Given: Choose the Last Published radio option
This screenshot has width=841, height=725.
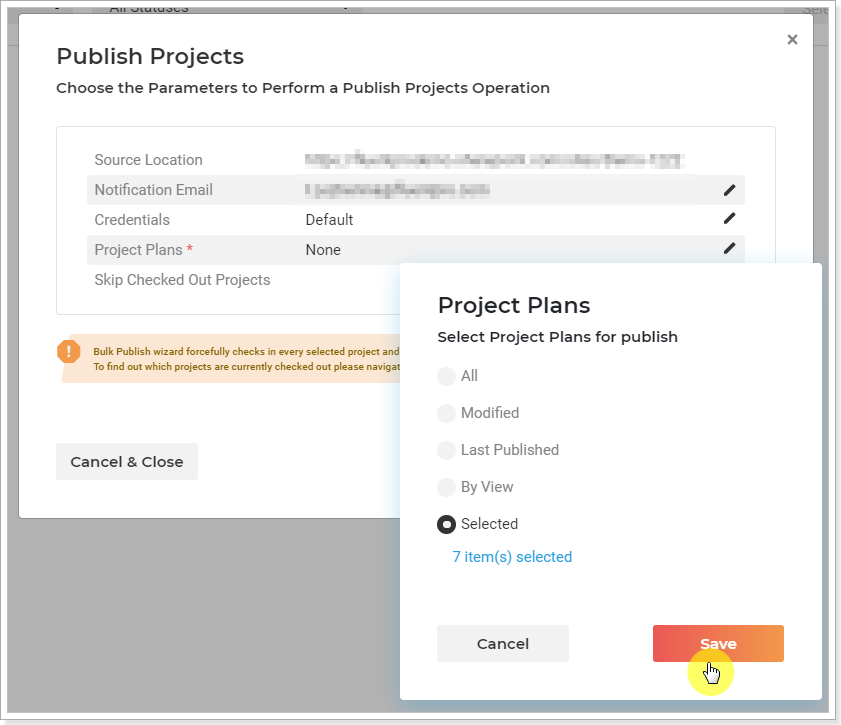Looking at the screenshot, I should (446, 450).
